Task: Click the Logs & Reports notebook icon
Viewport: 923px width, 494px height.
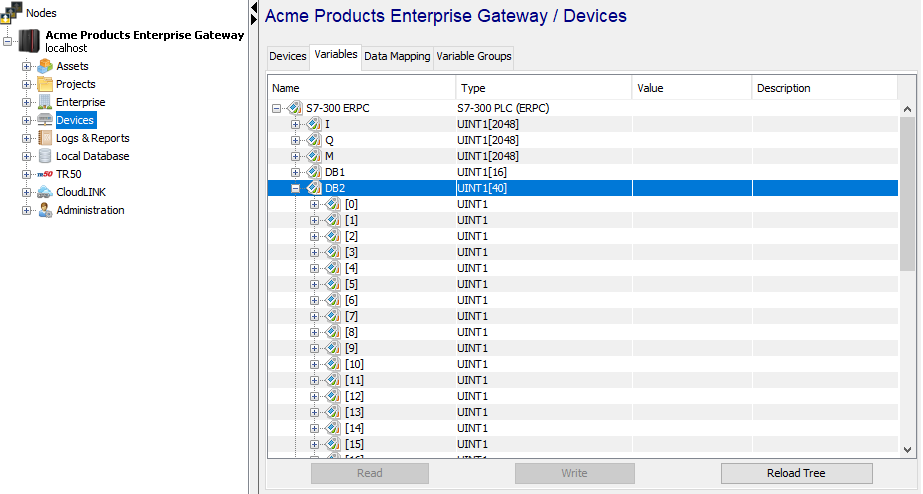Action: coord(45,138)
